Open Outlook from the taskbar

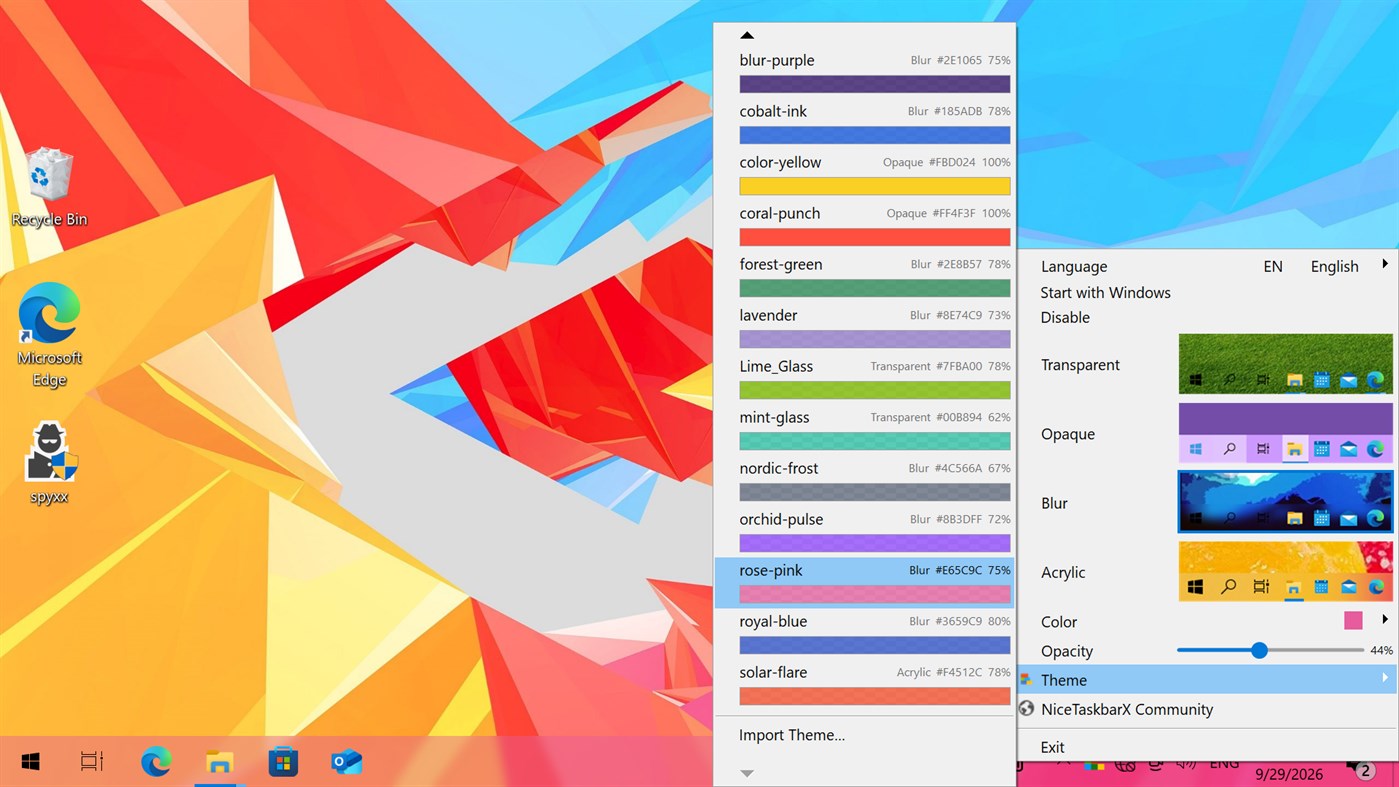pos(346,762)
